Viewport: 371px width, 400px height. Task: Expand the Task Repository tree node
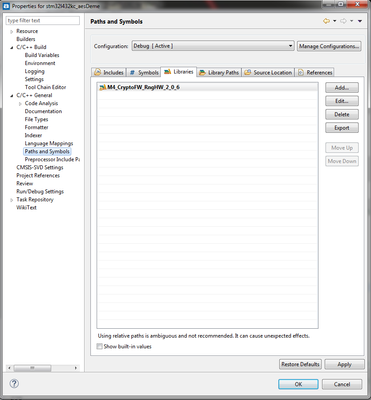click(x=12, y=200)
